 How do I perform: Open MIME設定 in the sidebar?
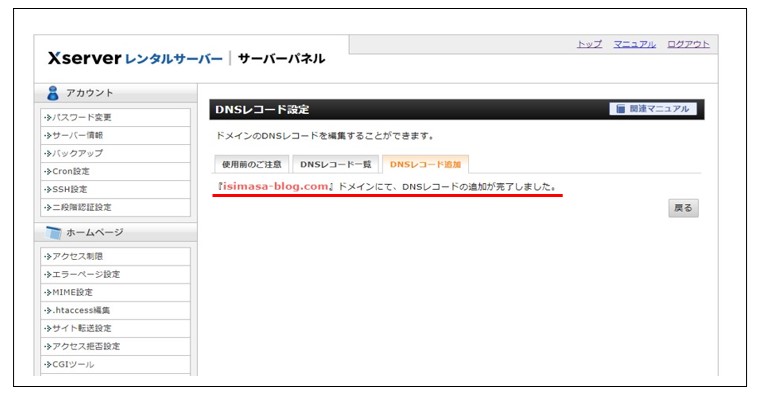[x=116, y=292]
